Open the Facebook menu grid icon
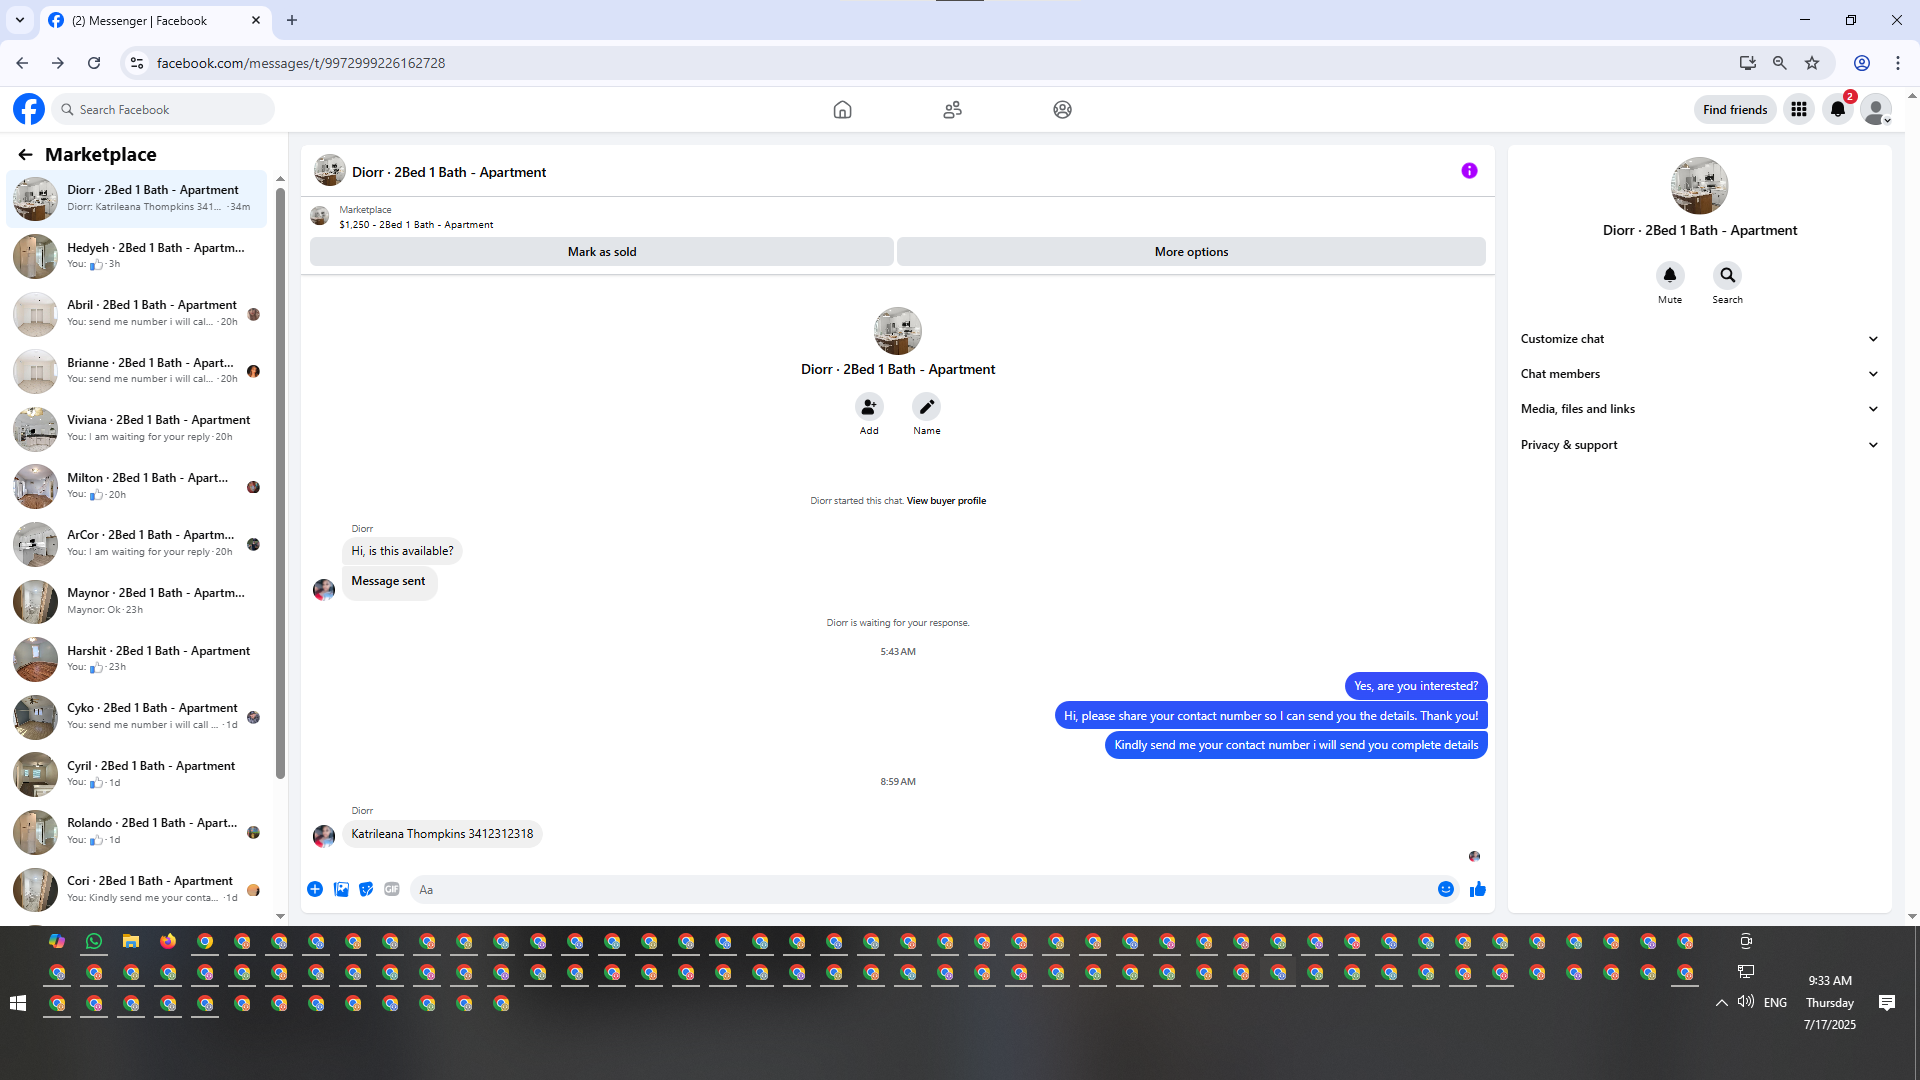The width and height of the screenshot is (1920, 1080). [x=1799, y=110]
